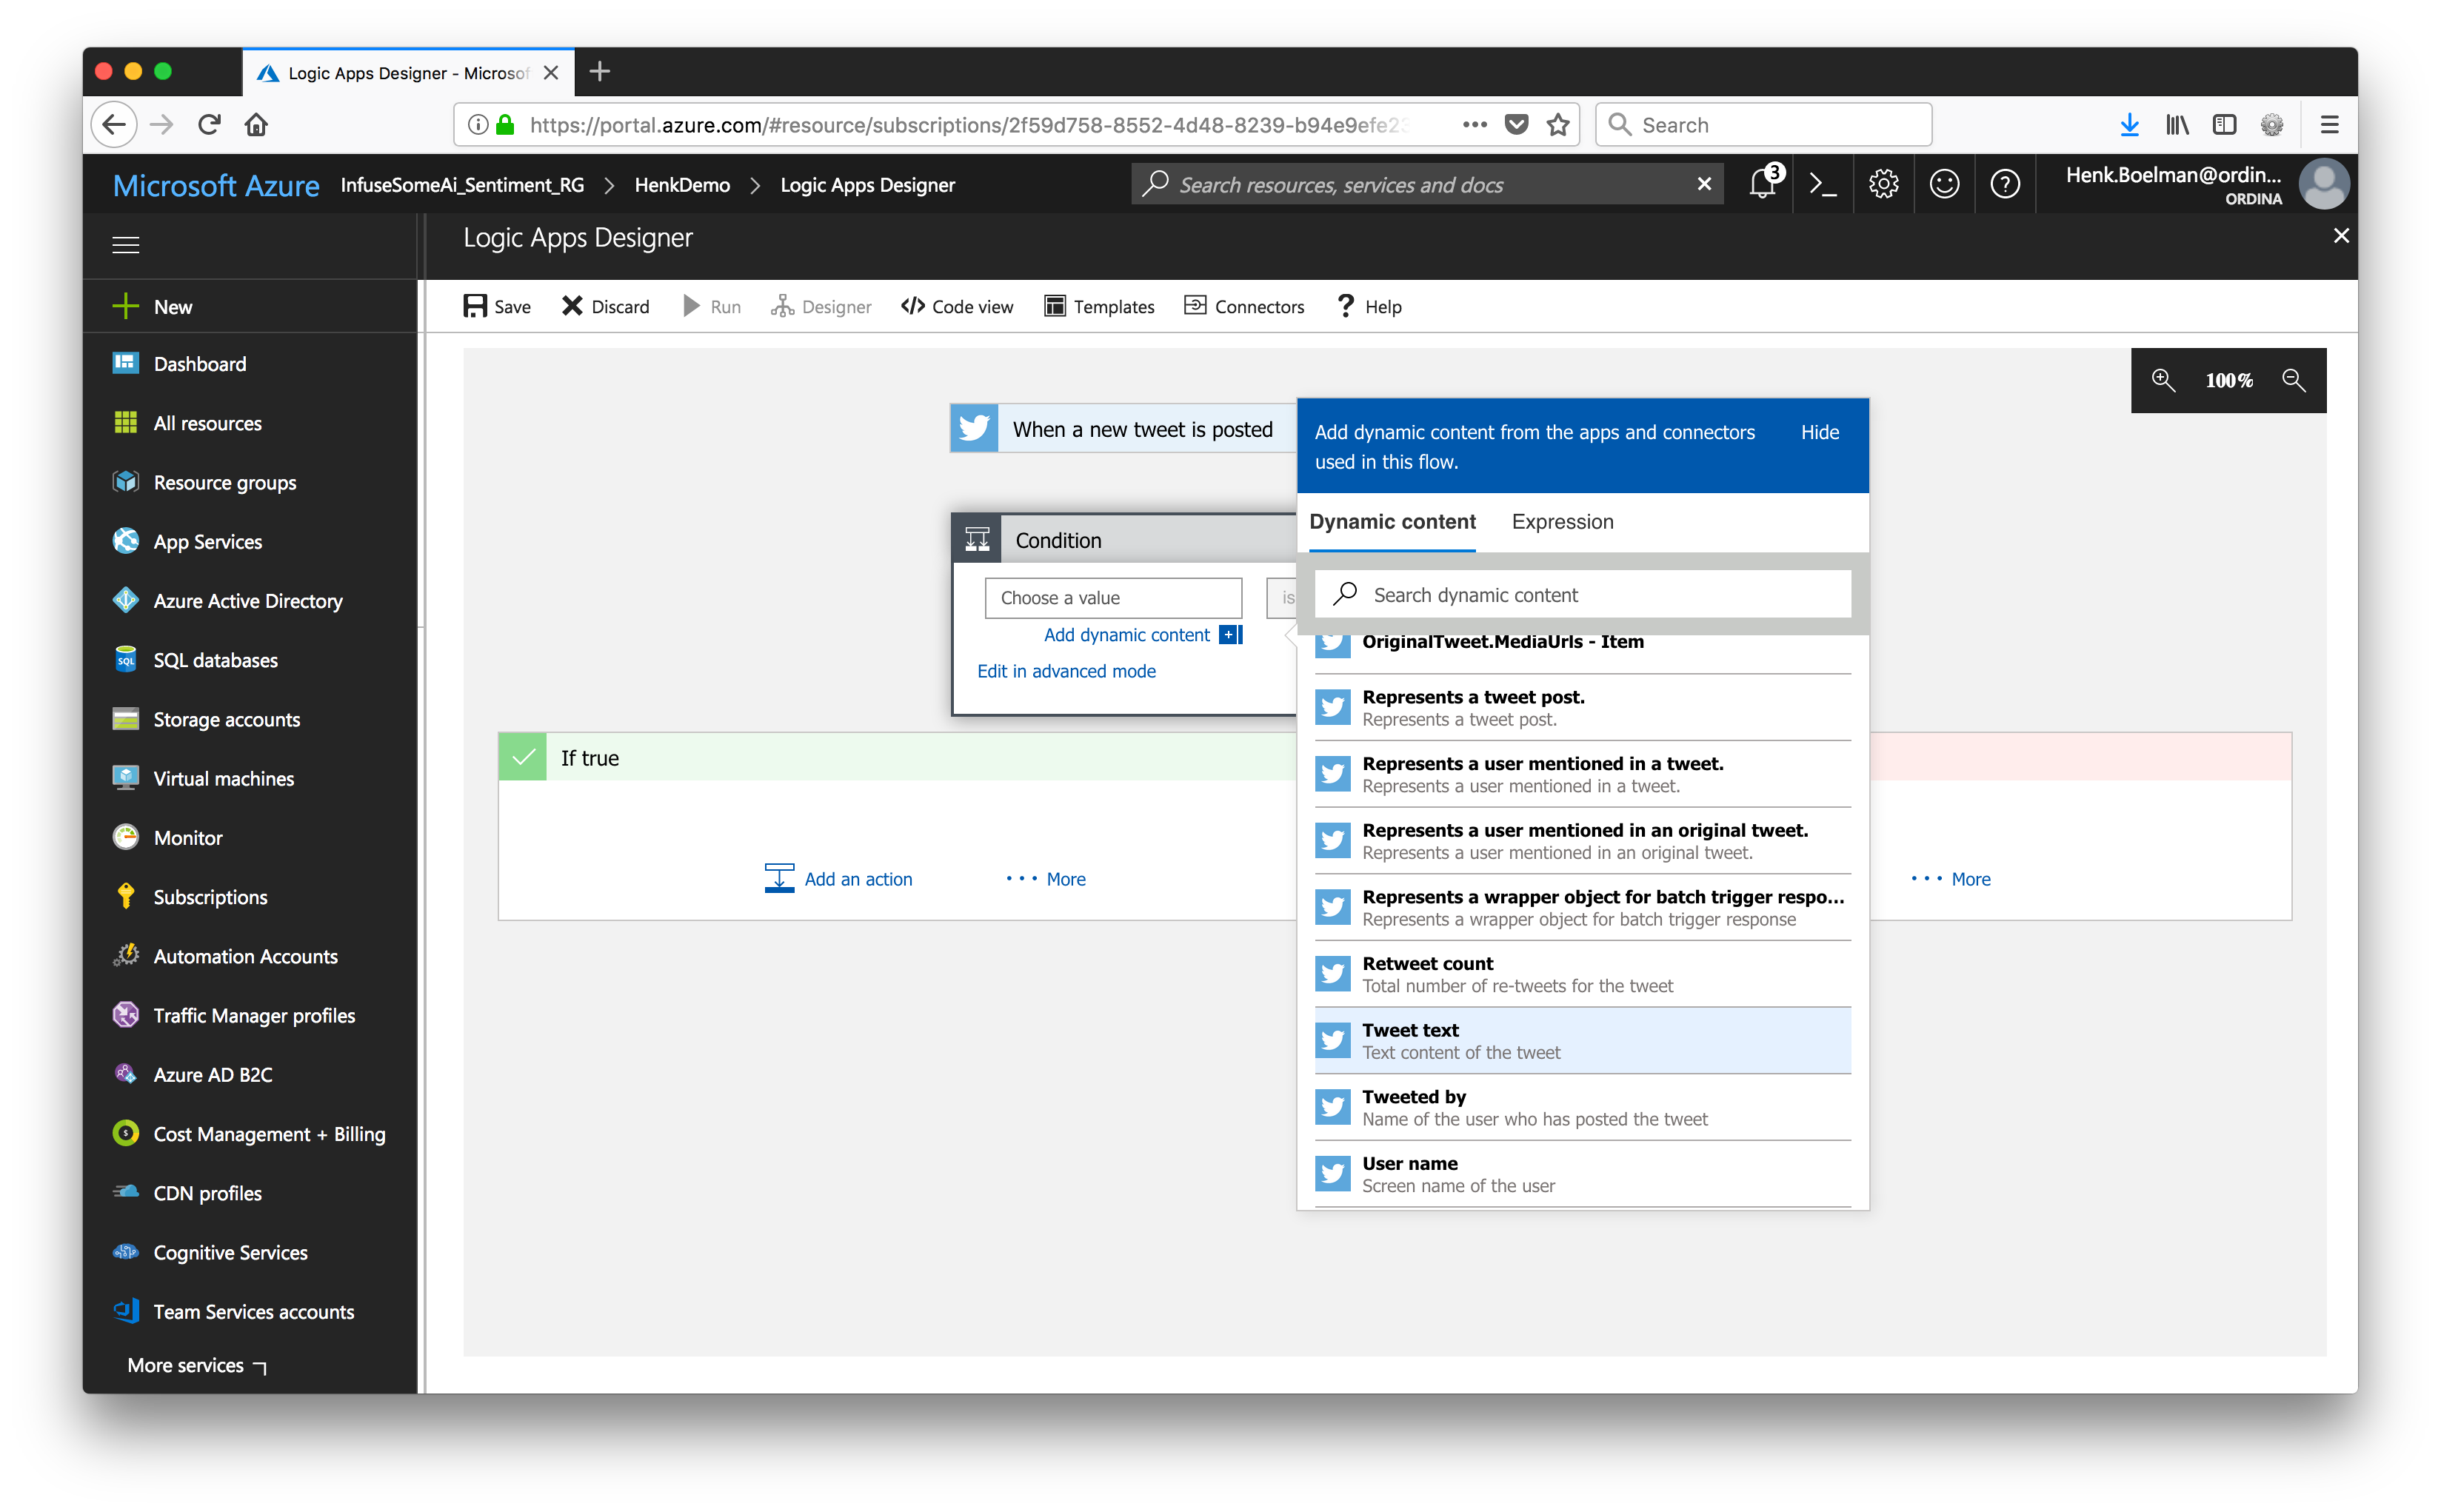Bookmark this page with star icon

pyautogui.click(x=1557, y=125)
